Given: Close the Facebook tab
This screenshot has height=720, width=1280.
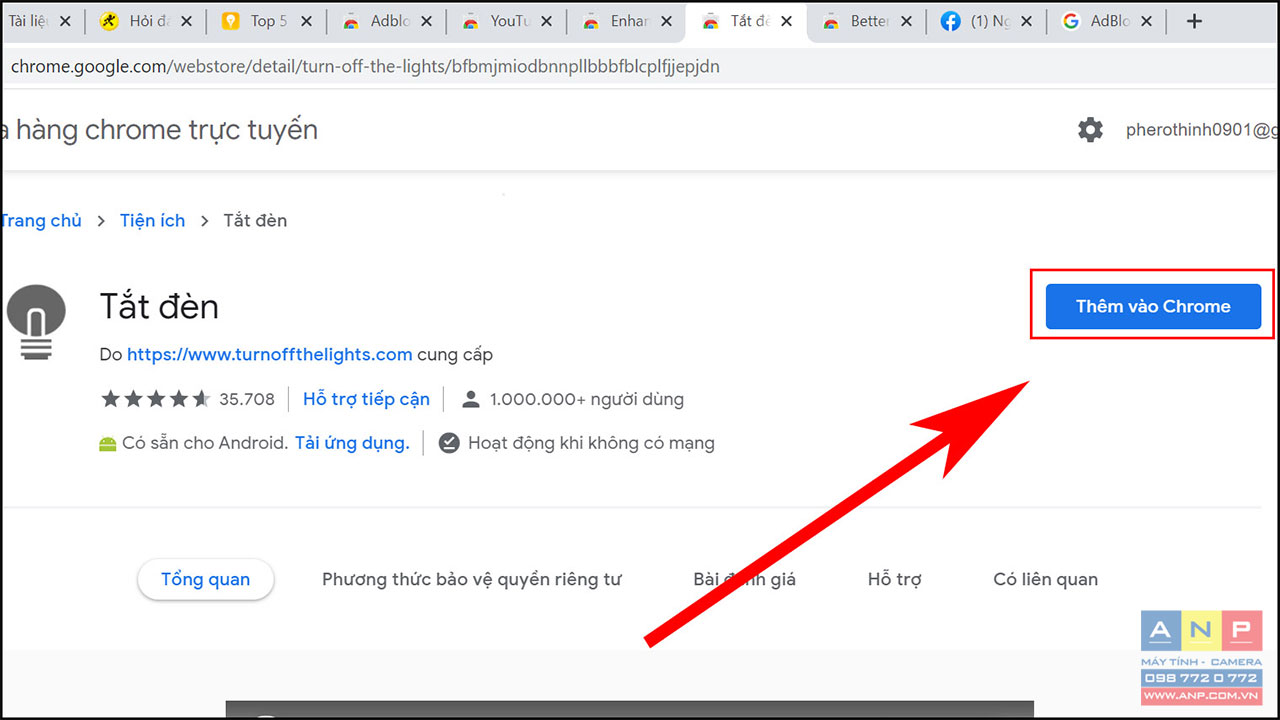Looking at the screenshot, I should click(x=1026, y=21).
